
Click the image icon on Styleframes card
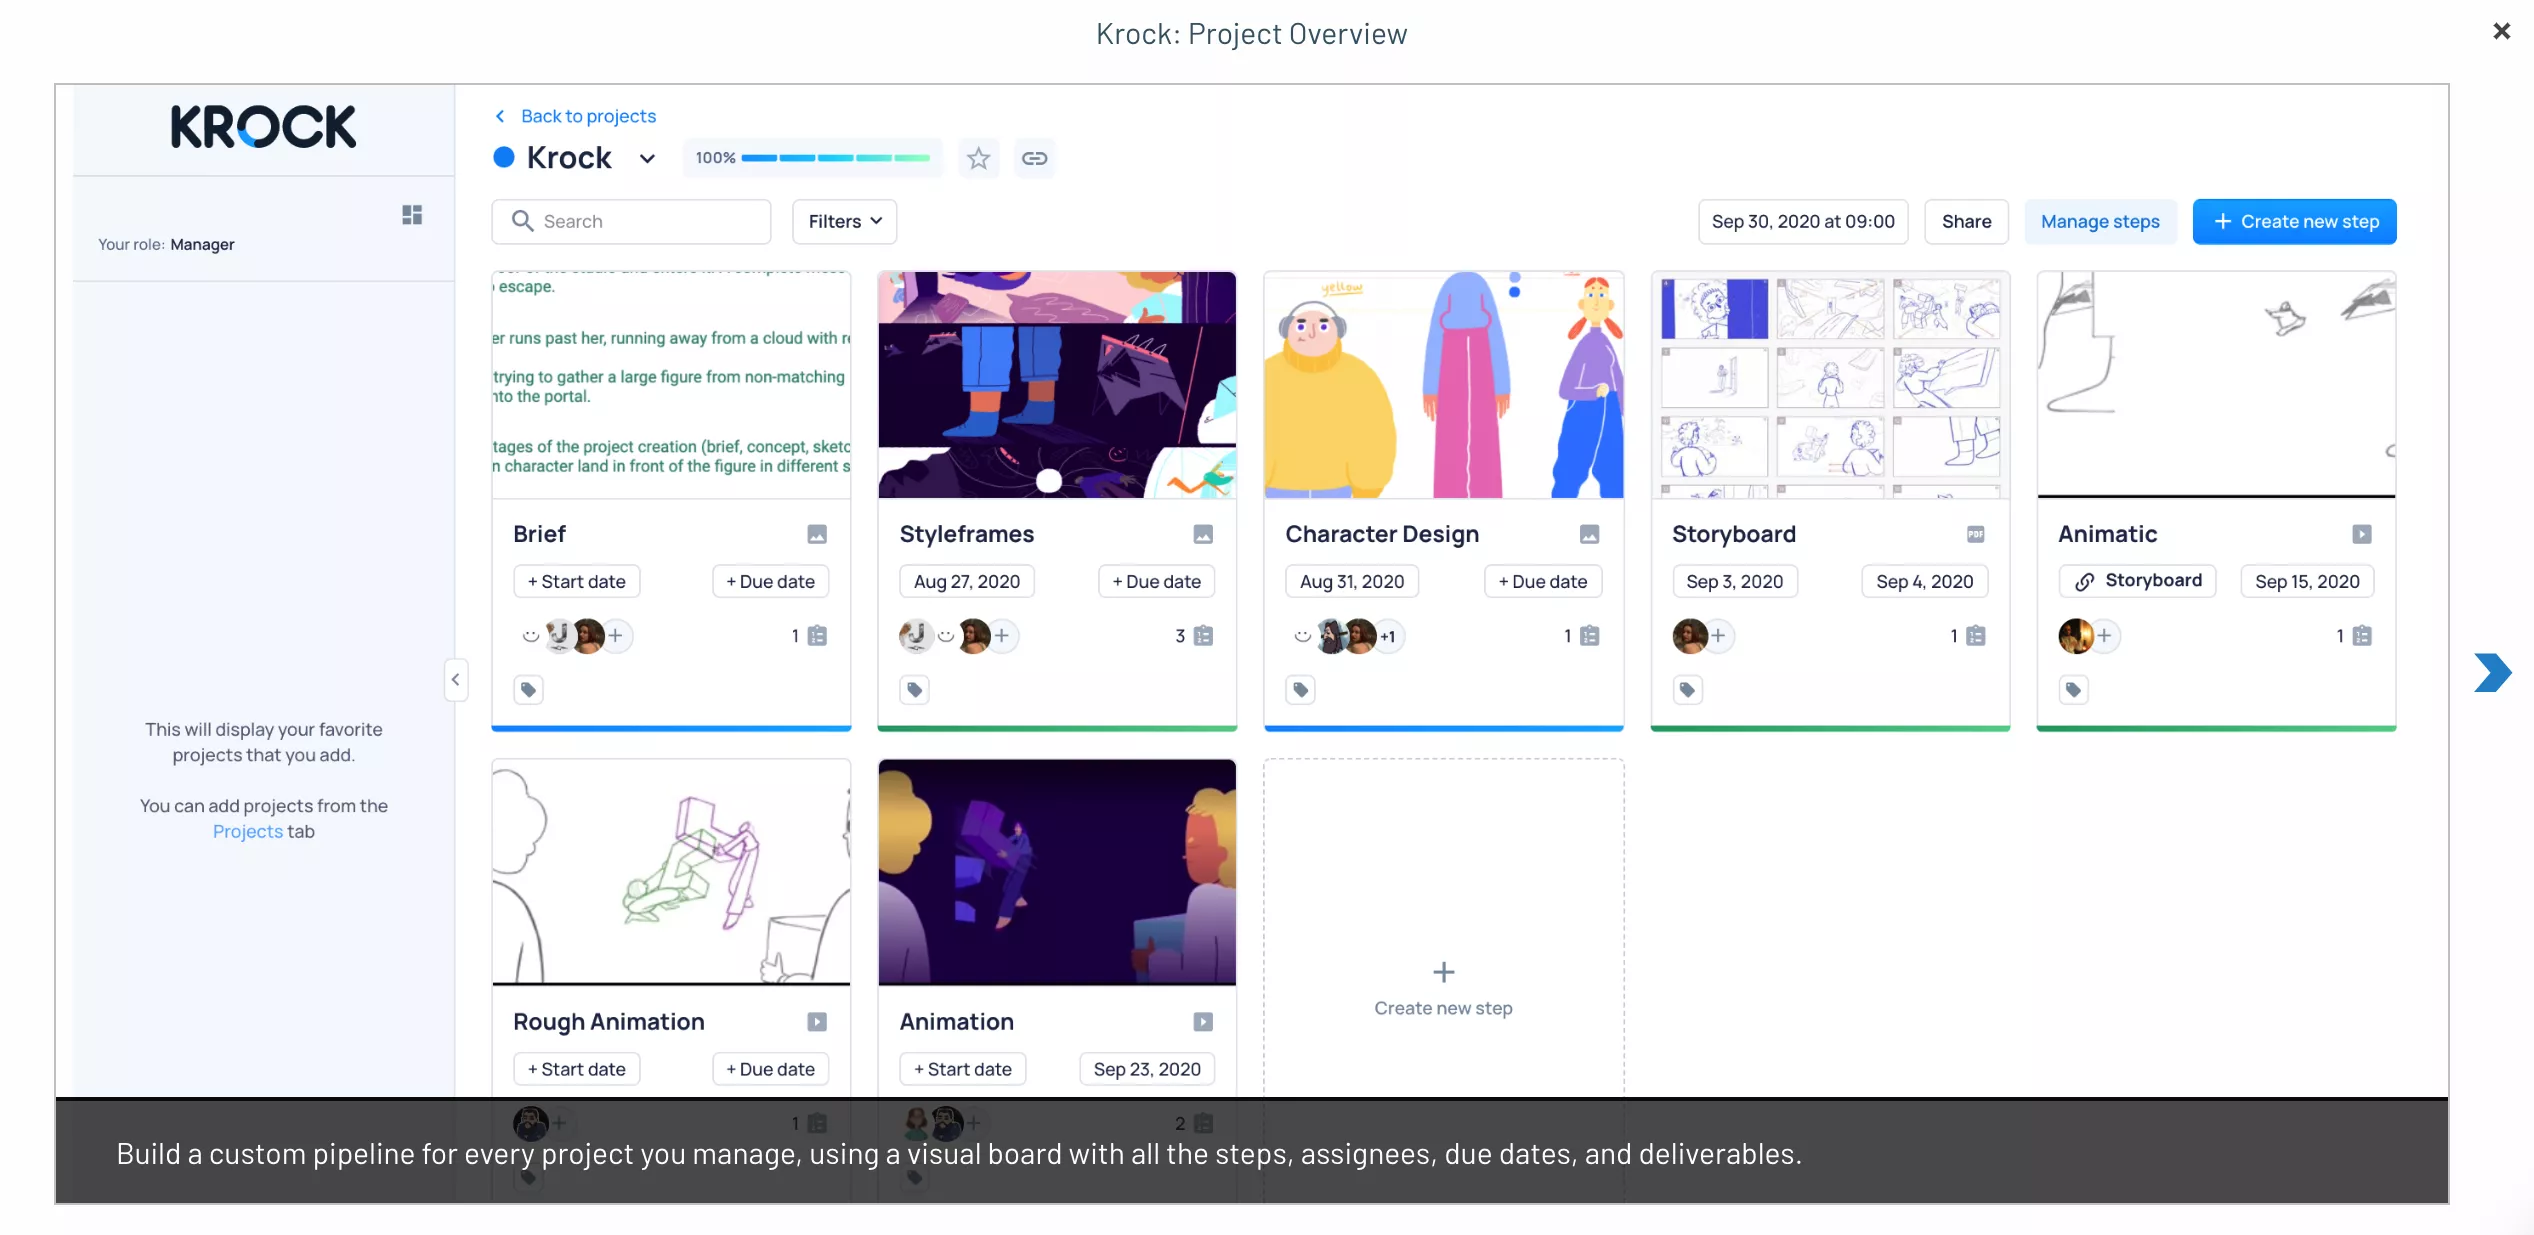tap(1204, 532)
